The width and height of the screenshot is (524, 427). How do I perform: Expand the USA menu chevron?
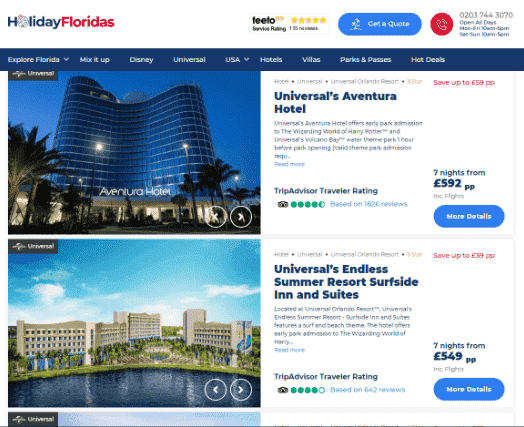247,59
